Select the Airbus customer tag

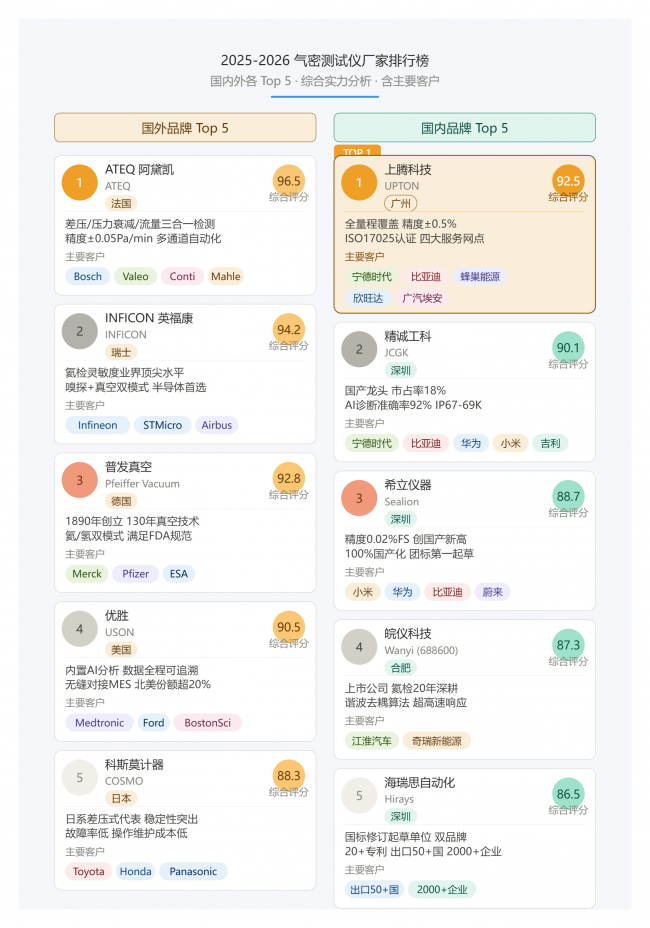coord(217,425)
